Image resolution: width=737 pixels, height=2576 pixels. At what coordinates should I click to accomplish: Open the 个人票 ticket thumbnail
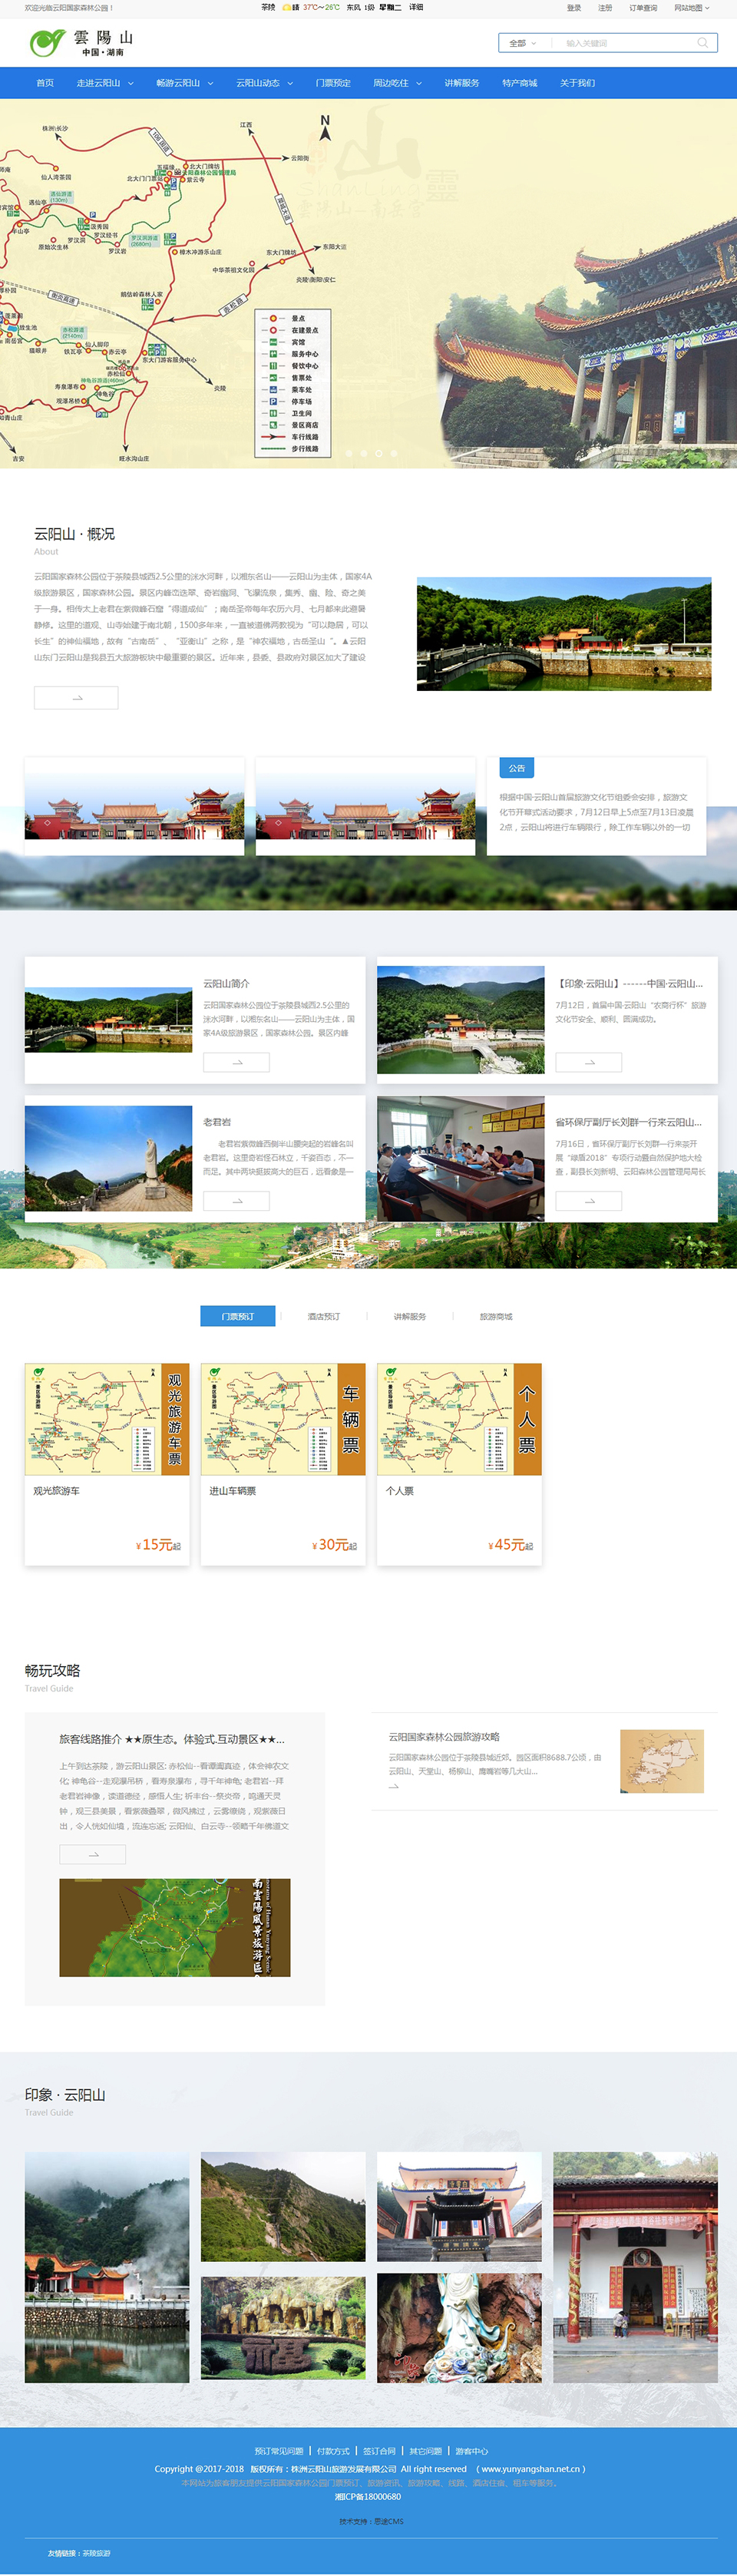pos(459,1418)
